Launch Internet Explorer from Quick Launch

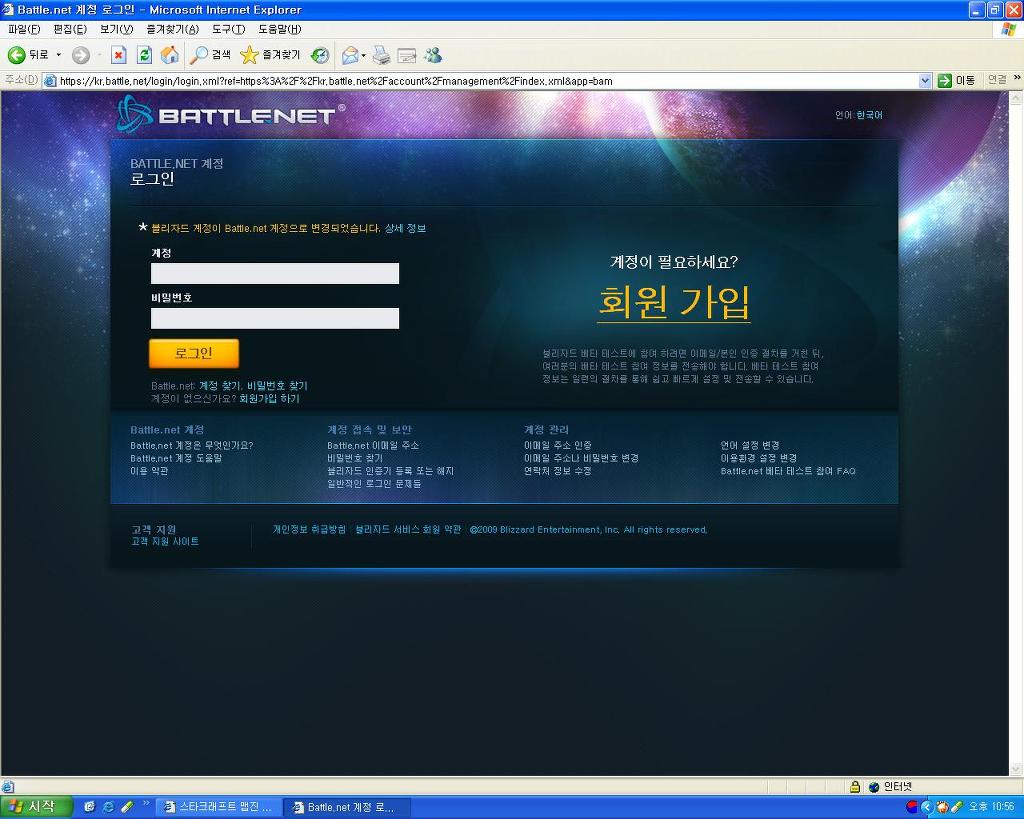pos(108,807)
